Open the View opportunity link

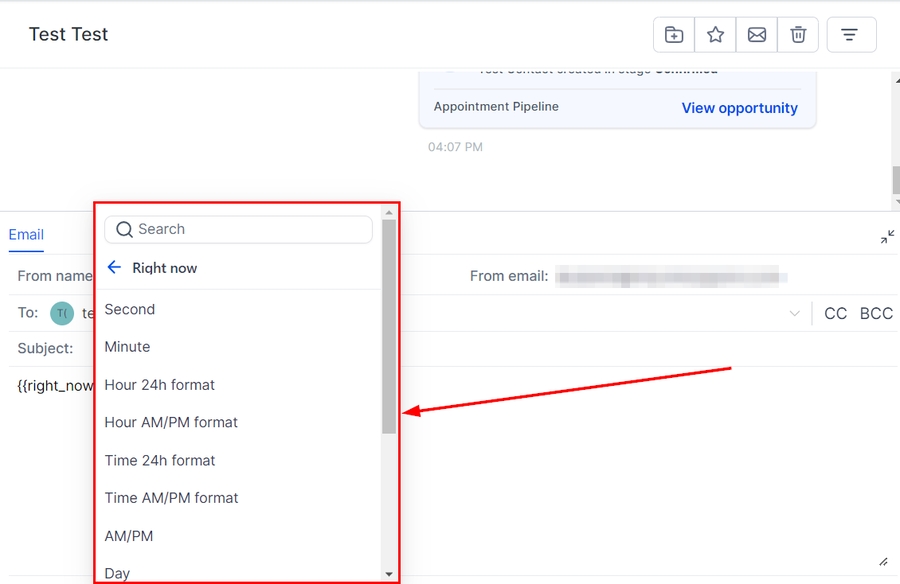click(739, 108)
